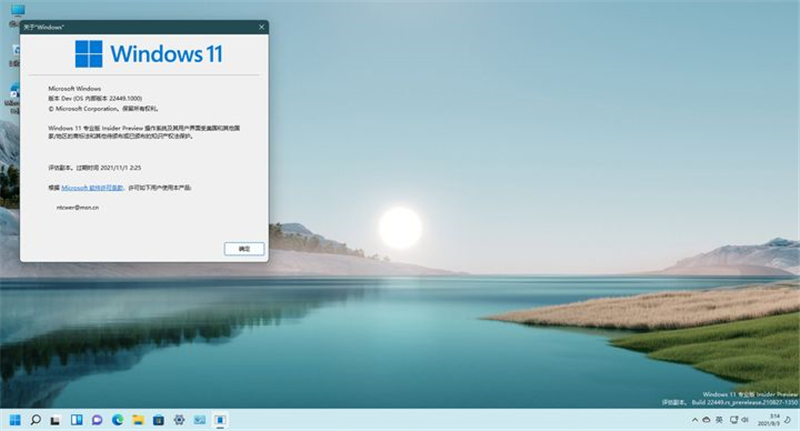The width and height of the screenshot is (800, 431).
Task: Click the licensed user email text
Action: tap(78, 208)
